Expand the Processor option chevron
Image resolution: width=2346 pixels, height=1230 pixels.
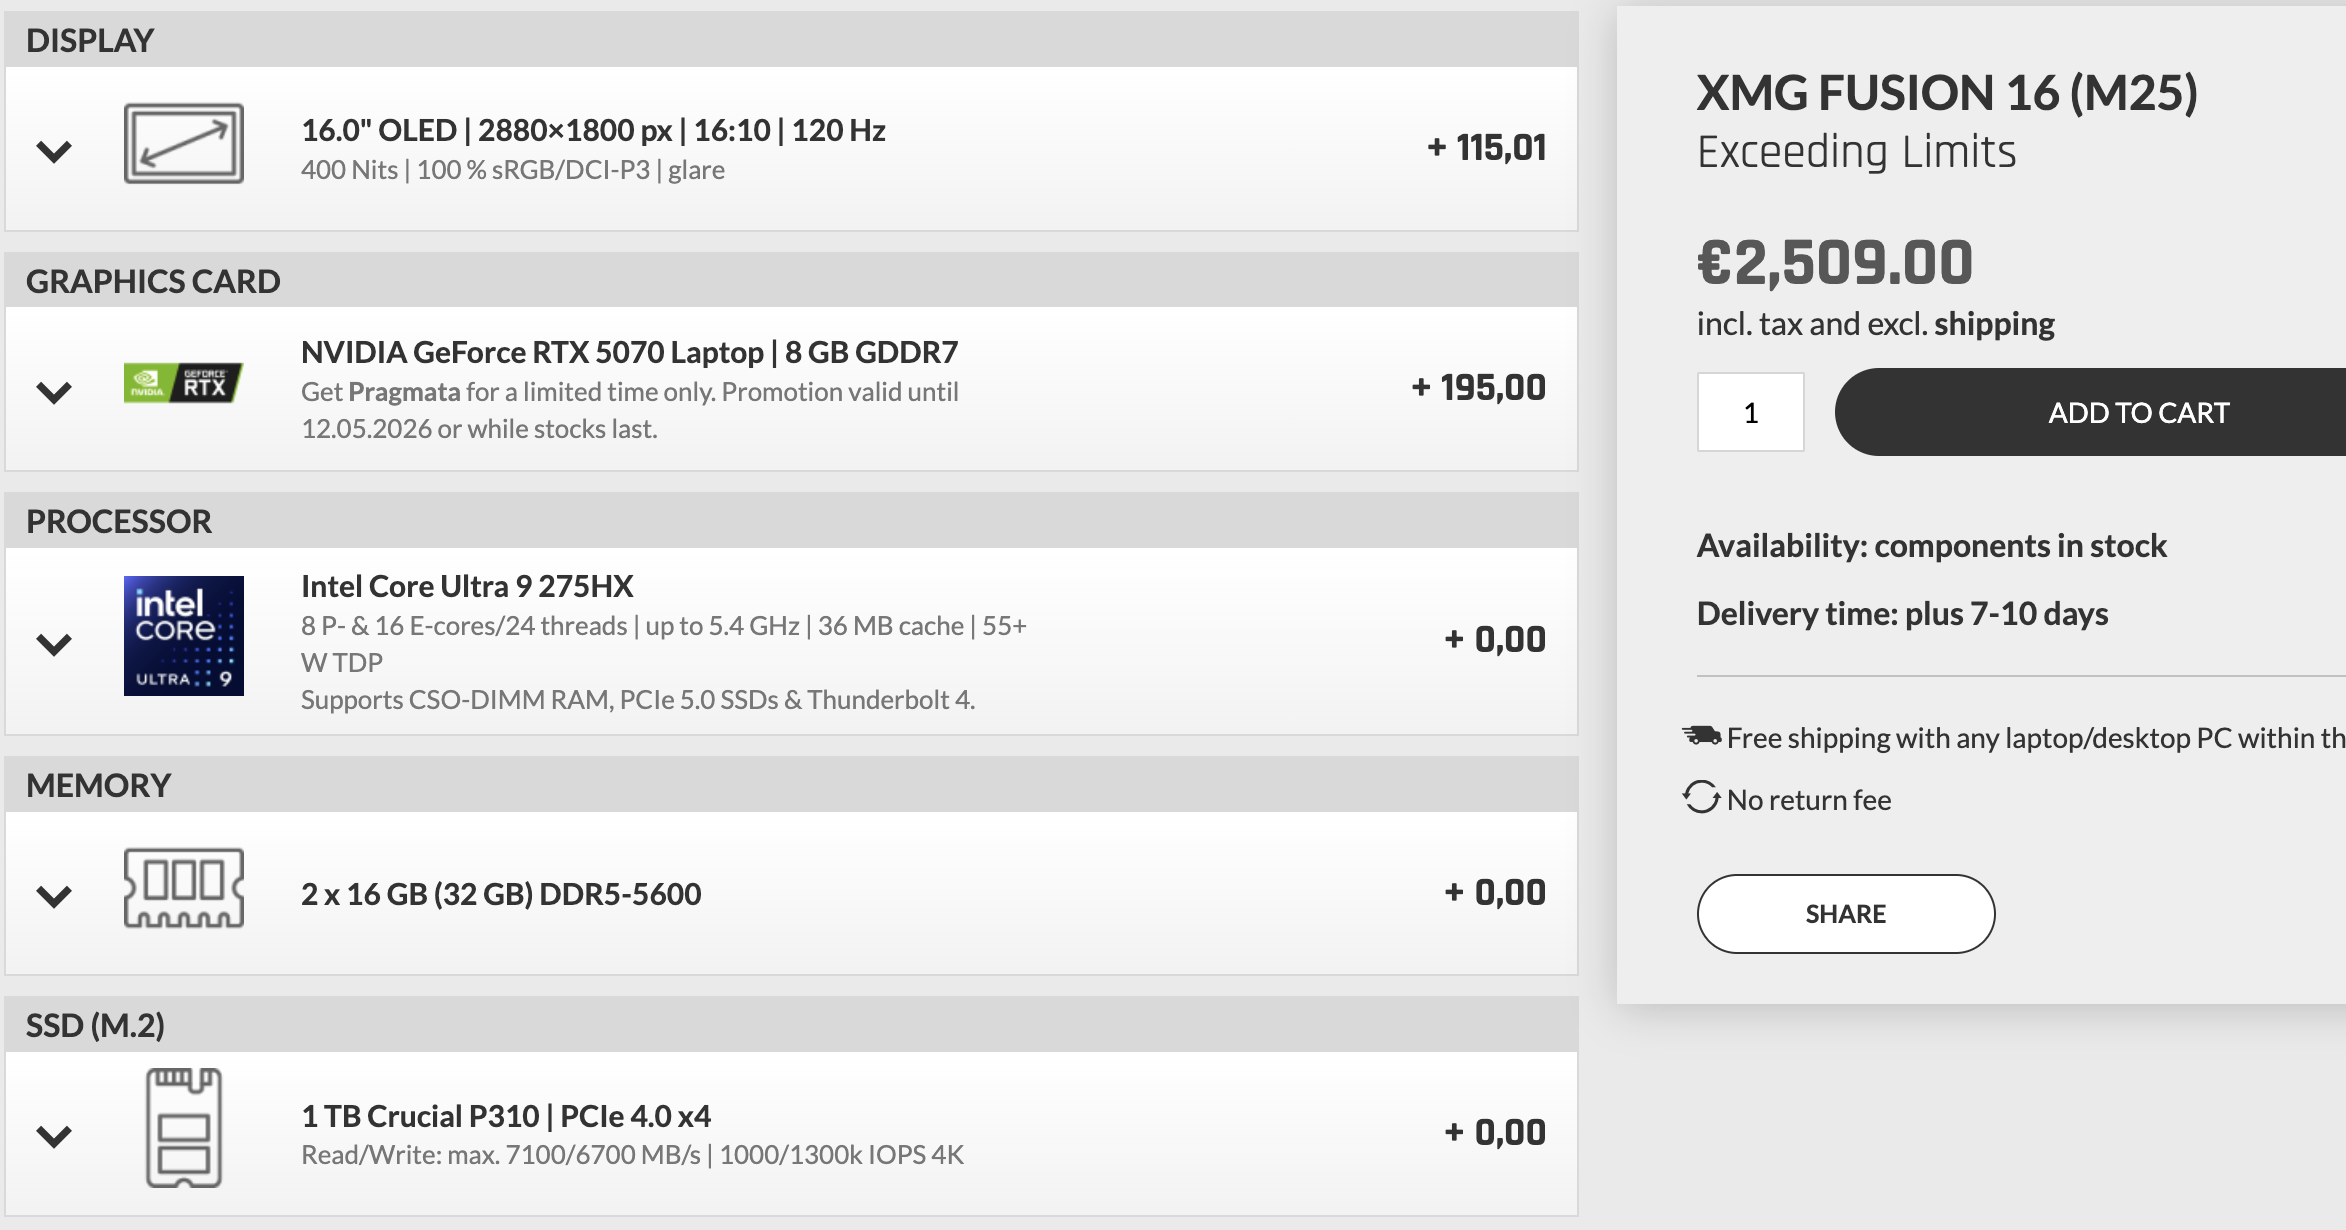(x=54, y=644)
